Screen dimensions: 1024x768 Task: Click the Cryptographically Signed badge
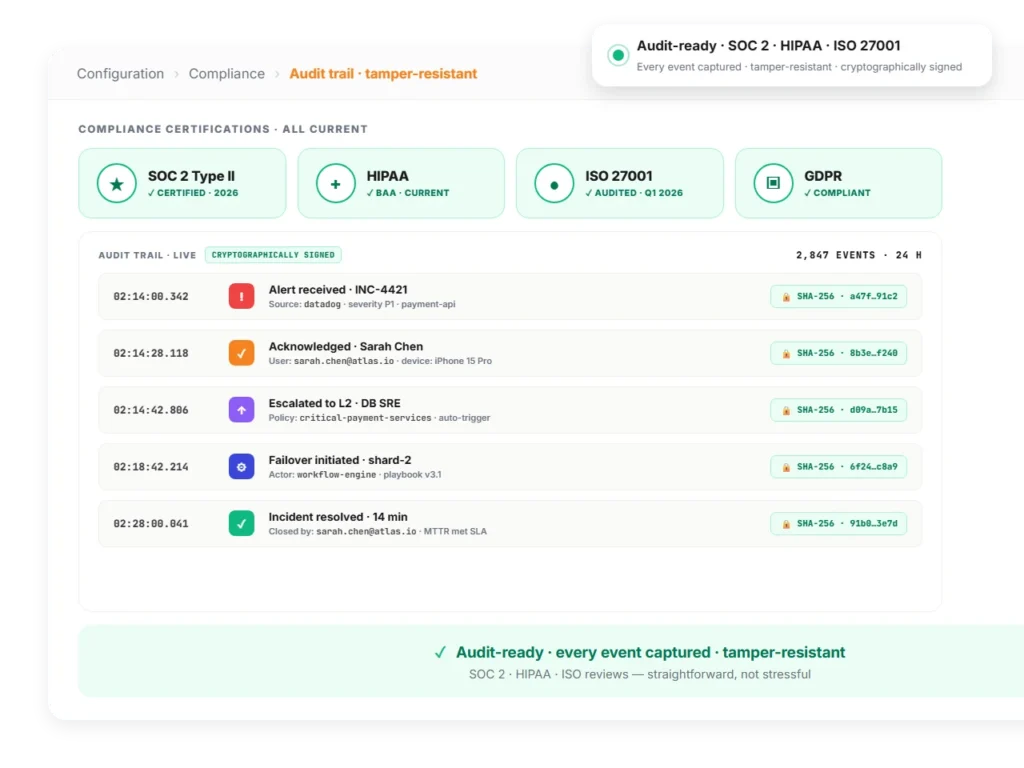pyautogui.click(x=273, y=255)
